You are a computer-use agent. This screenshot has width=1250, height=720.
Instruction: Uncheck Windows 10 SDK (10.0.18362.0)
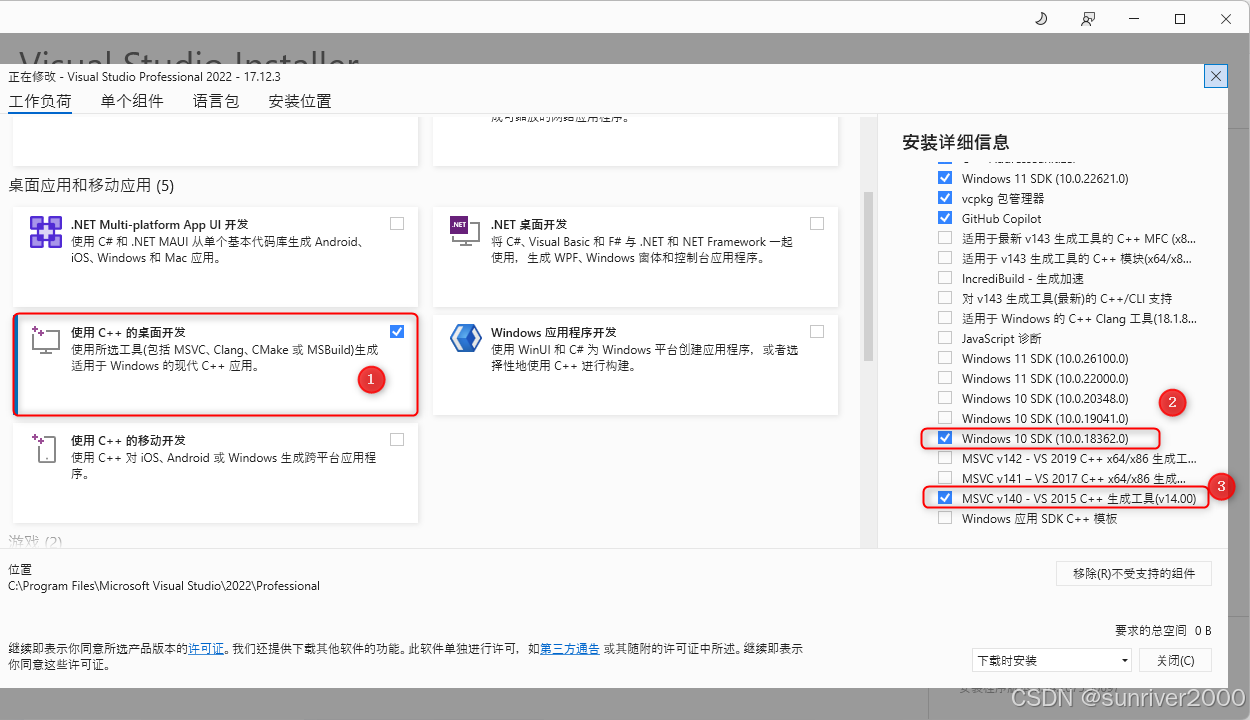(x=945, y=438)
